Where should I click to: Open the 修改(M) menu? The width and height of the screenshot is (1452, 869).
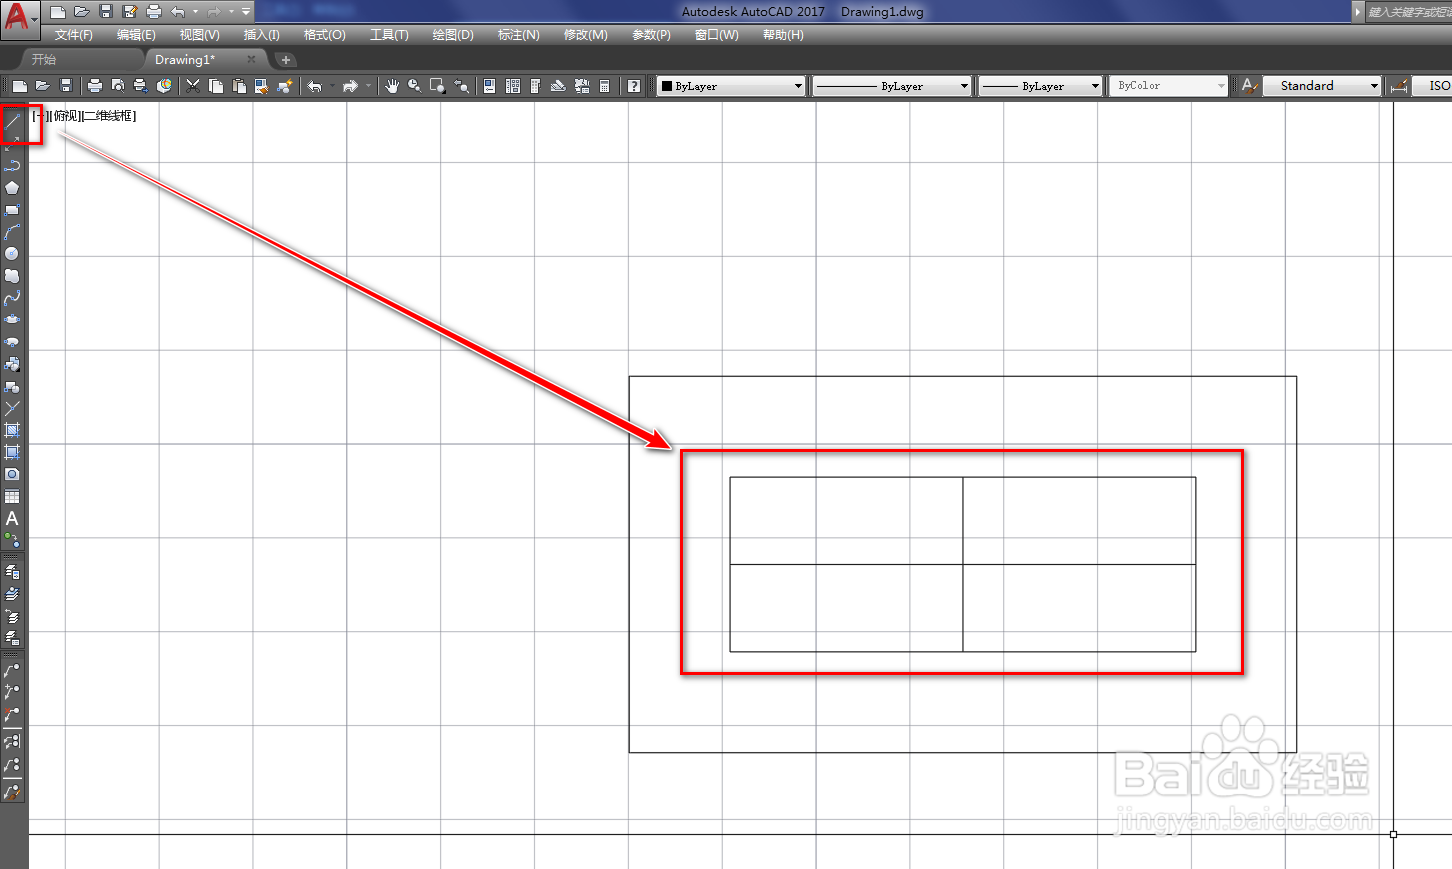pos(585,35)
